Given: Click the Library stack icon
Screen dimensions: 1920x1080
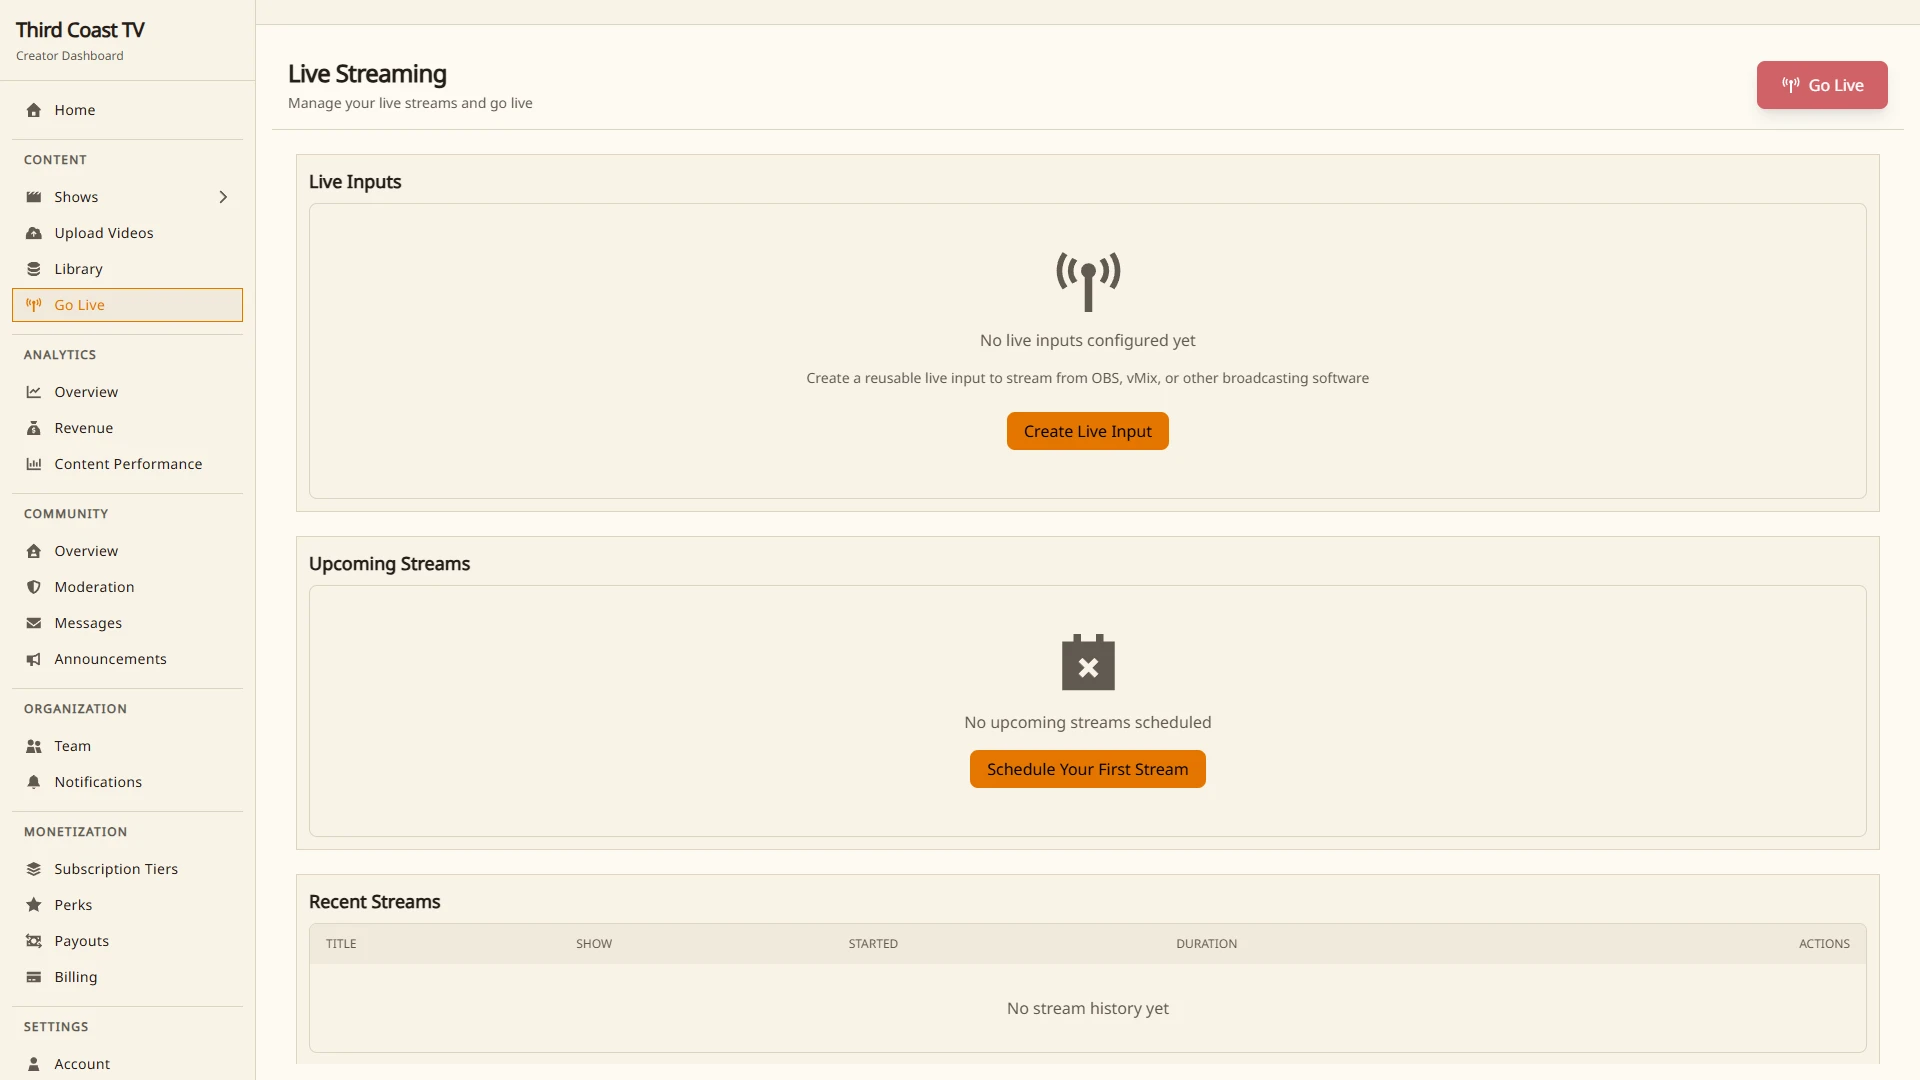Looking at the screenshot, I should 34,269.
